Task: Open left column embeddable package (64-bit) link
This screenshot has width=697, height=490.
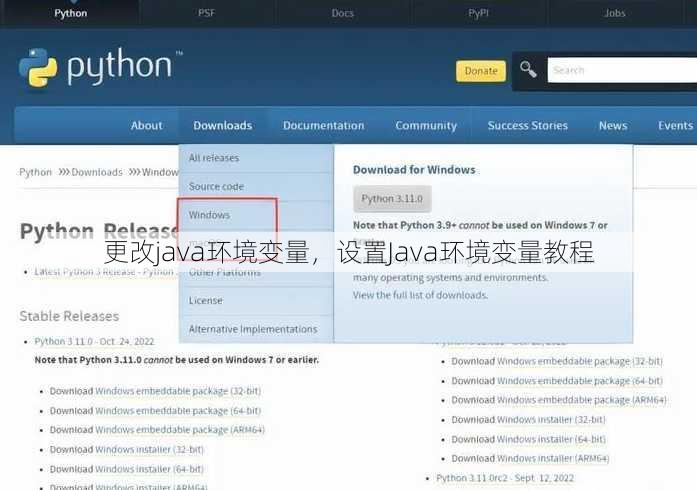Action: coord(178,411)
